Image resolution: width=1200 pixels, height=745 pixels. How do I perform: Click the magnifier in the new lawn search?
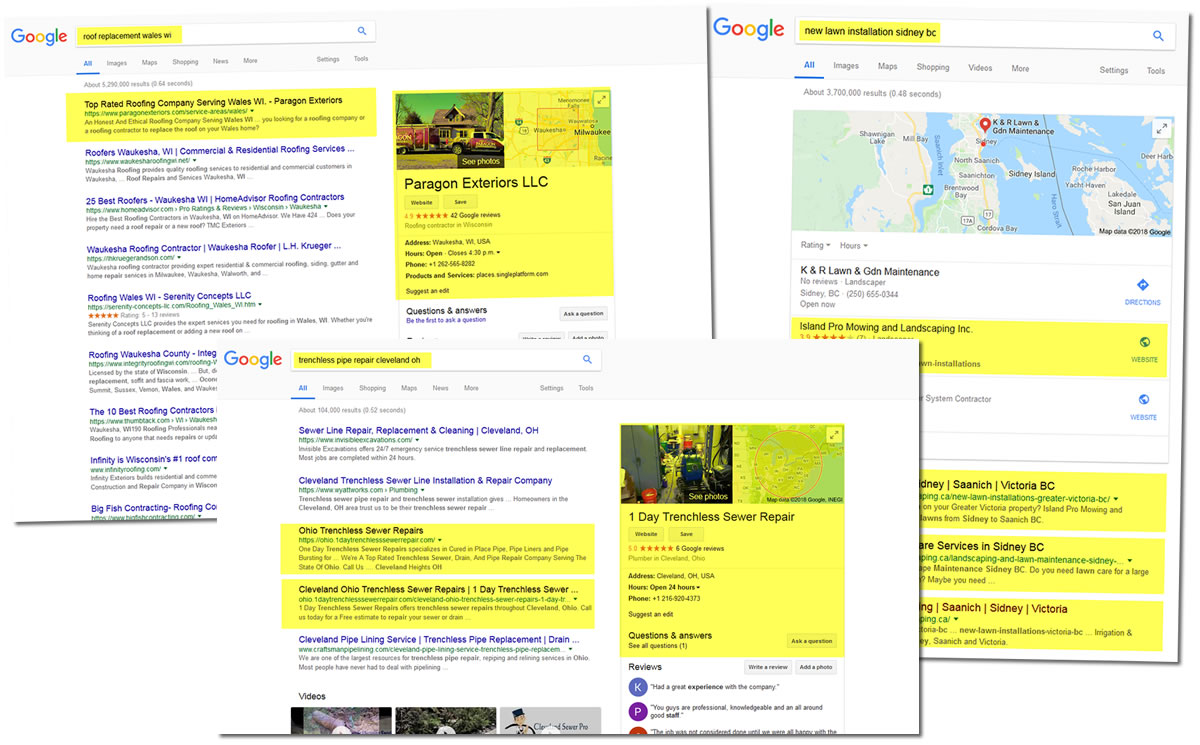(x=1158, y=36)
